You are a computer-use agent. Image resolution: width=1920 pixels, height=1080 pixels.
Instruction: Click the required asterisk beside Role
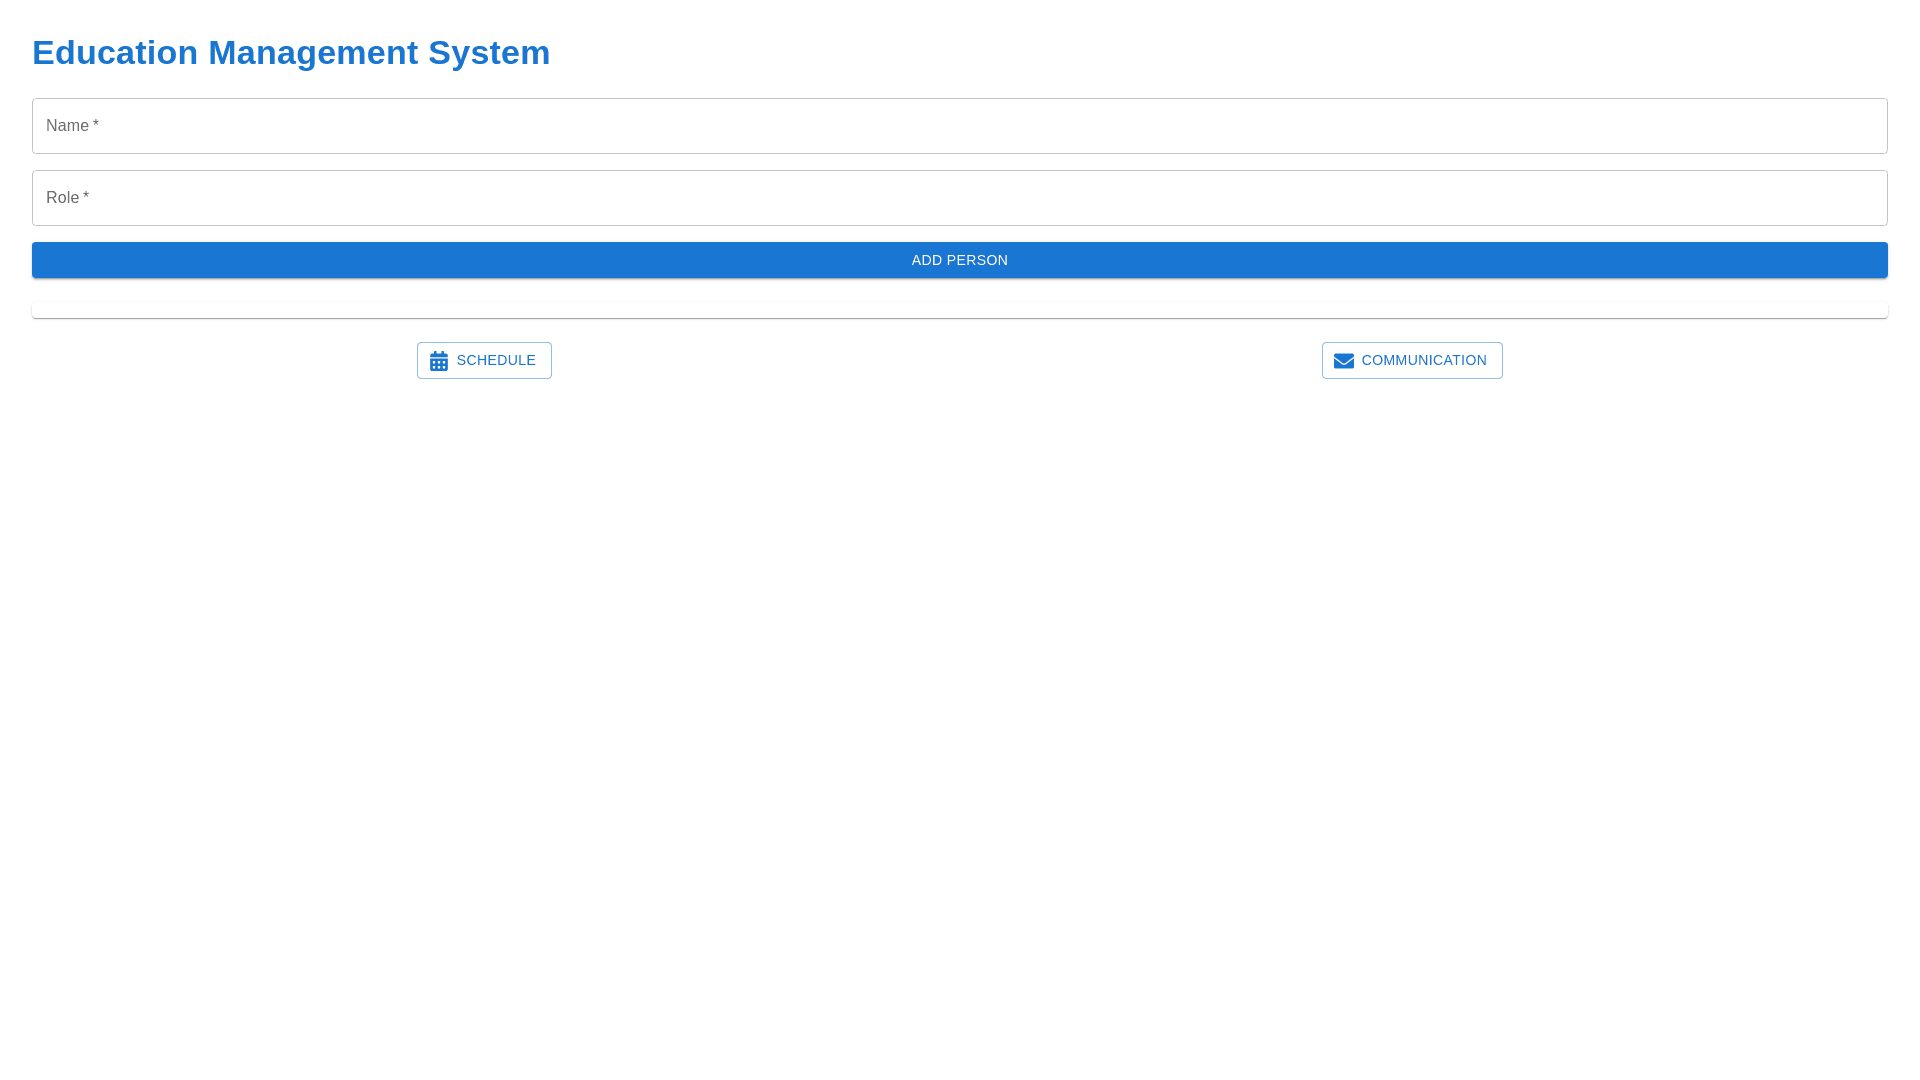tap(86, 197)
